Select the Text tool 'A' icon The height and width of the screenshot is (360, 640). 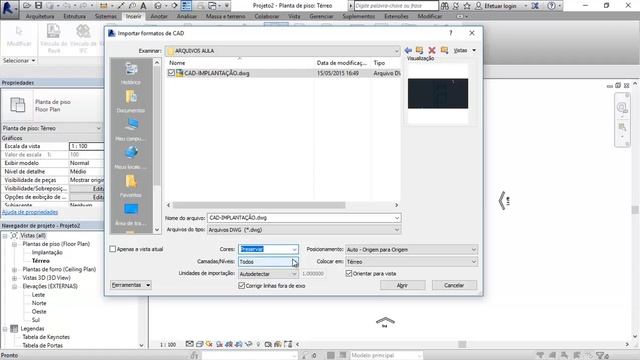coord(143,6)
